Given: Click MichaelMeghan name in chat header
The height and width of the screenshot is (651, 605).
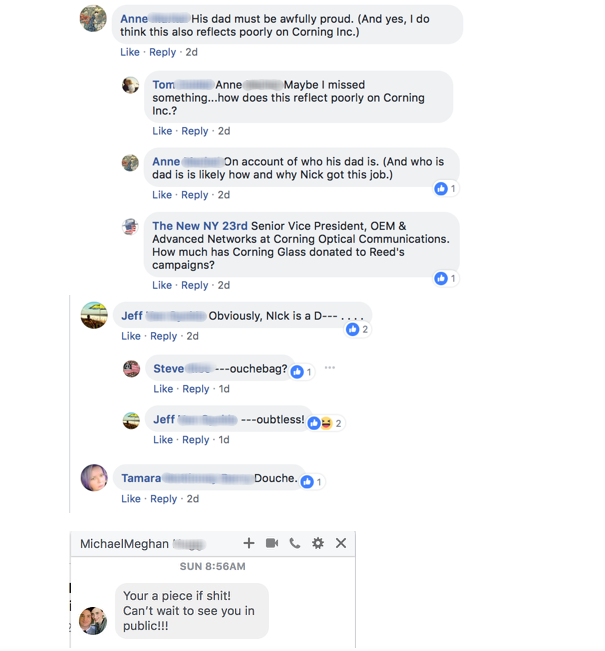Looking at the screenshot, I should pyautogui.click(x=124, y=544).
